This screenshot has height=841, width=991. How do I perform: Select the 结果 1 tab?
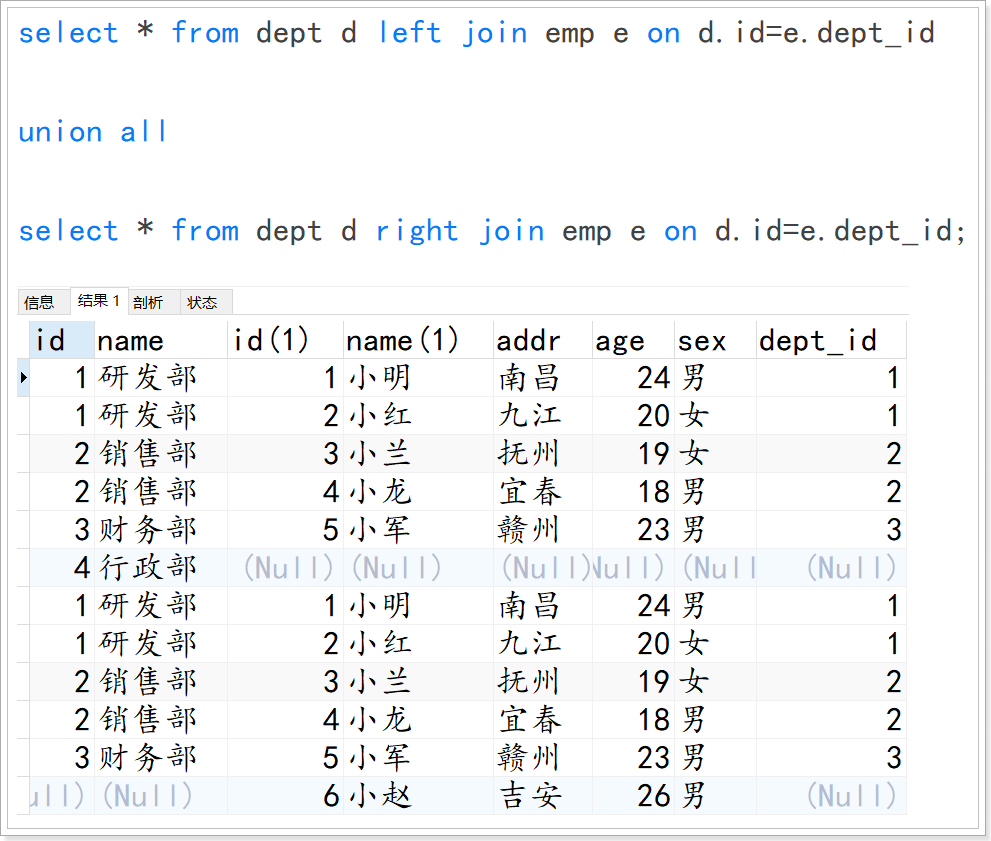(98, 301)
